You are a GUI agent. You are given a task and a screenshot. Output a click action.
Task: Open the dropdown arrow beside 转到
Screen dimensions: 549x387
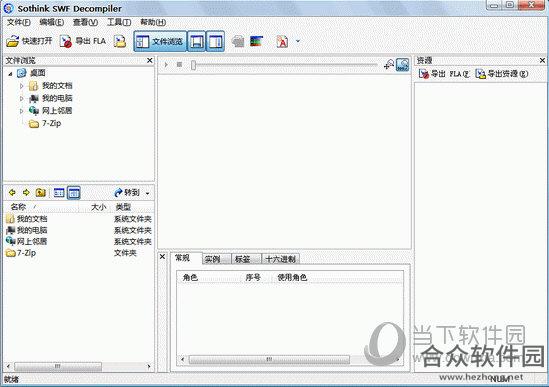point(147,193)
